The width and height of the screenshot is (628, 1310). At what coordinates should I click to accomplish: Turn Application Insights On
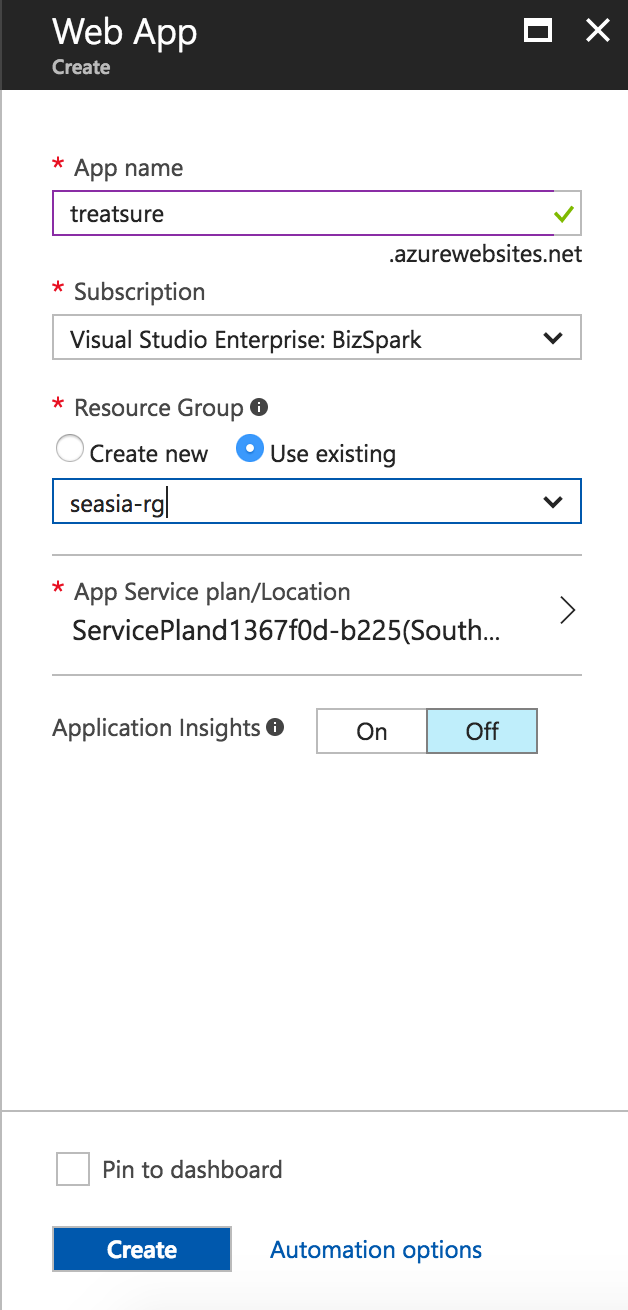(x=372, y=731)
